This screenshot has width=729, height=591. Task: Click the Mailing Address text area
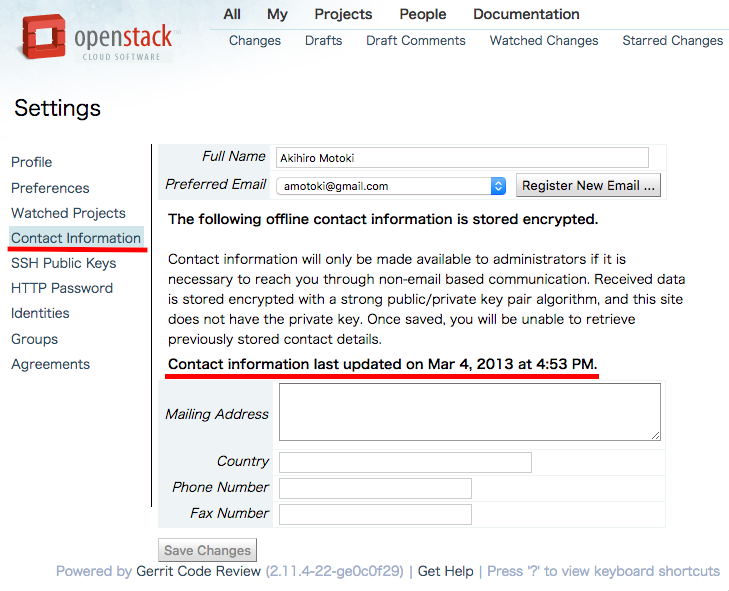pyautogui.click(x=469, y=412)
